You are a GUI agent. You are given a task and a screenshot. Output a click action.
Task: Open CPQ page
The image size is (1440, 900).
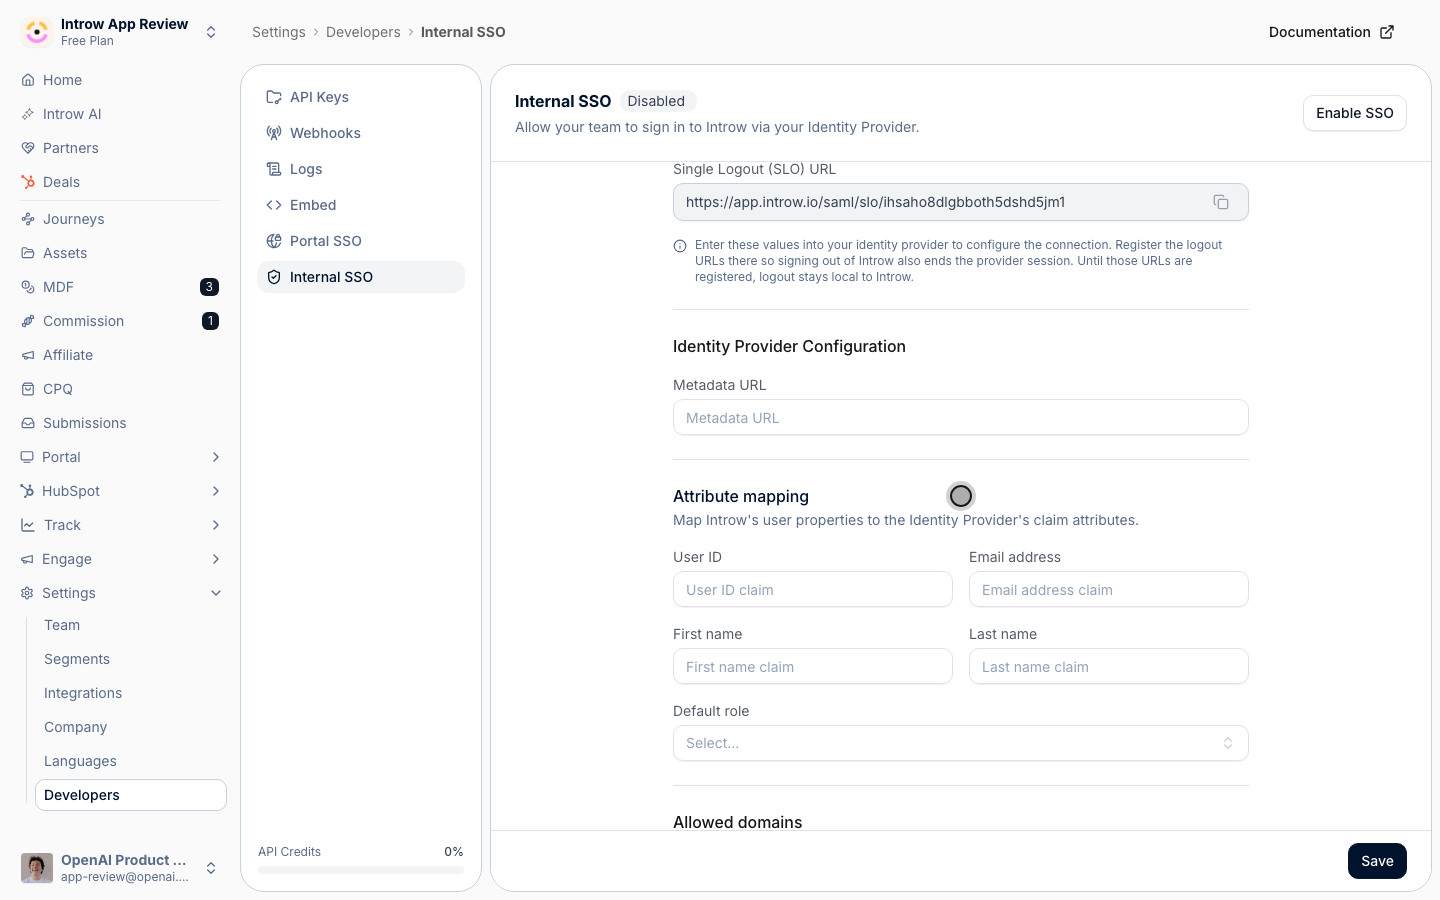120,389
